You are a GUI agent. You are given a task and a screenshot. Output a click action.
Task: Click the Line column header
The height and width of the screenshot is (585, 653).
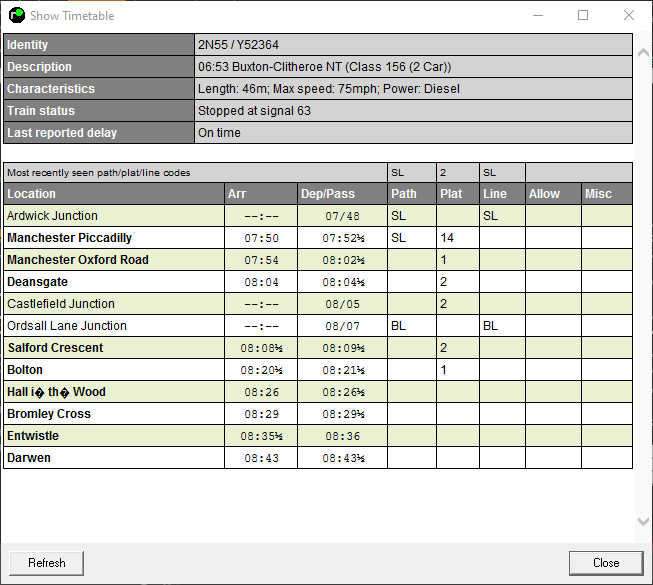pyautogui.click(x=502, y=194)
